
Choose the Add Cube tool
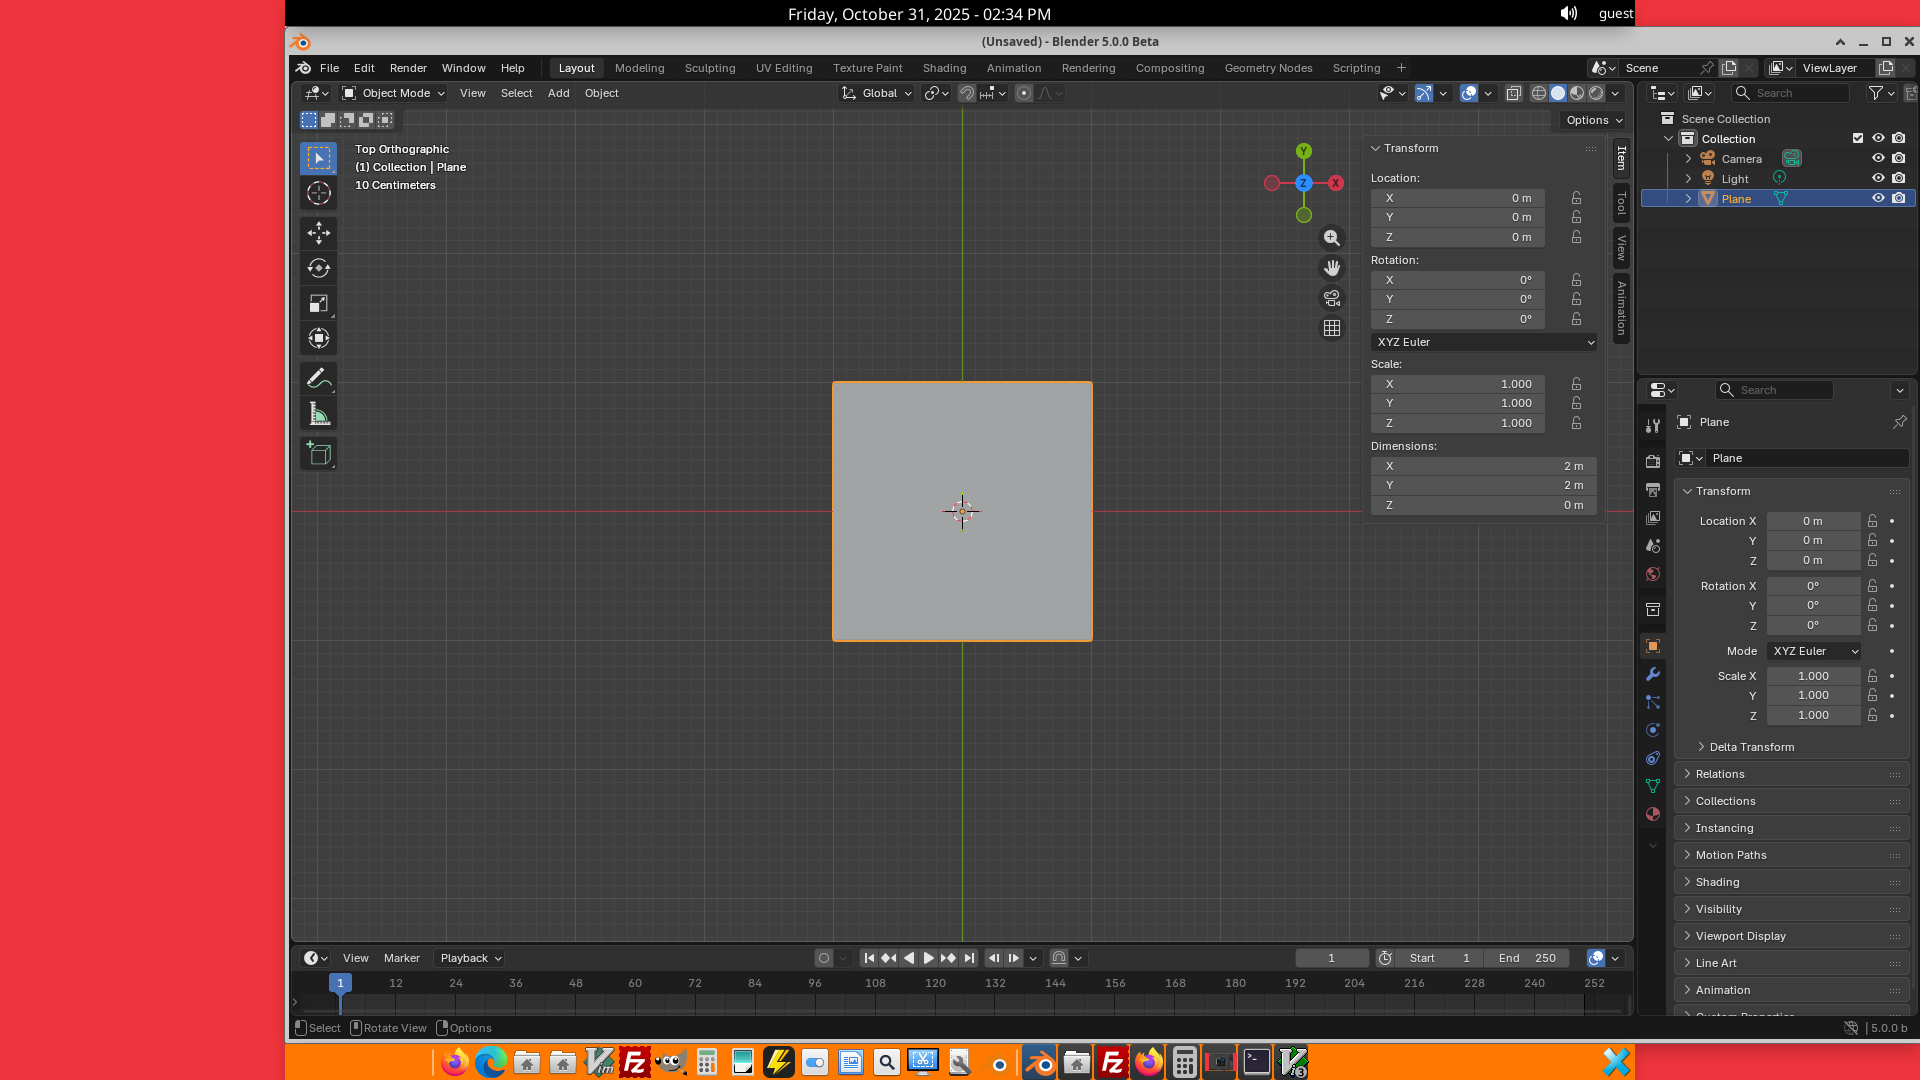(318, 454)
